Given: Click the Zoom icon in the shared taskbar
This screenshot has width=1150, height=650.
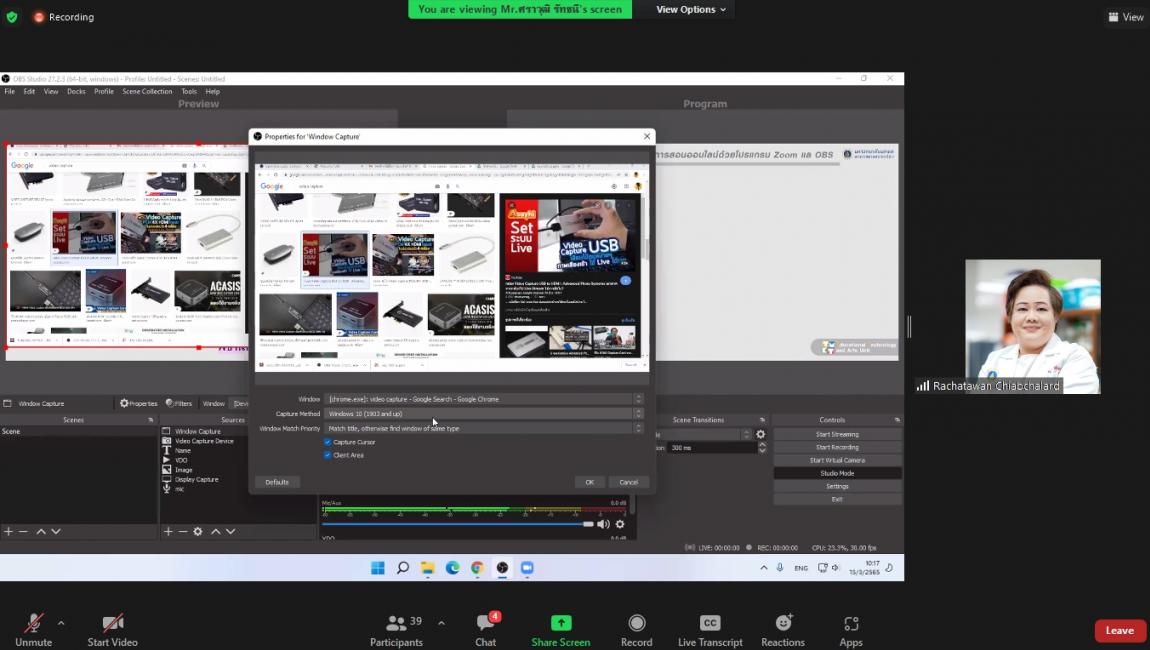Looking at the screenshot, I should 527,568.
